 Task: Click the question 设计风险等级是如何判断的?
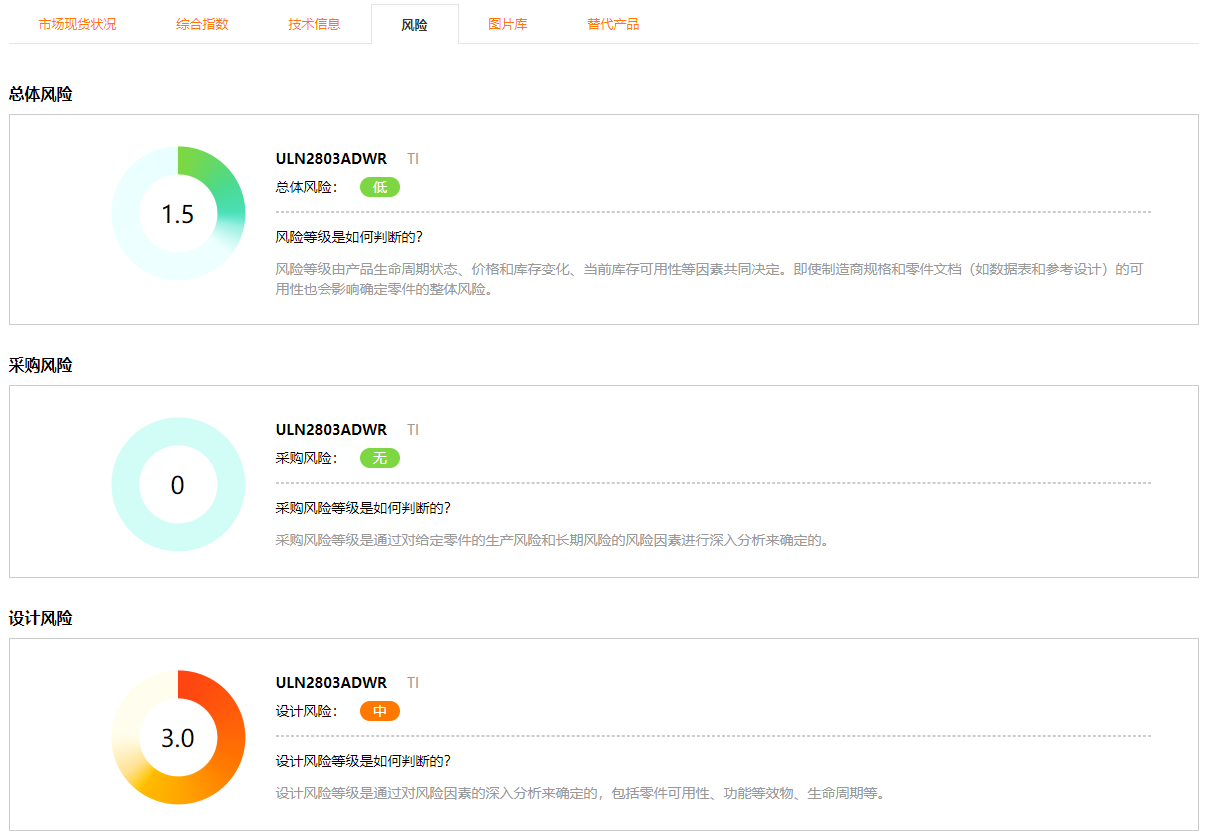364,761
